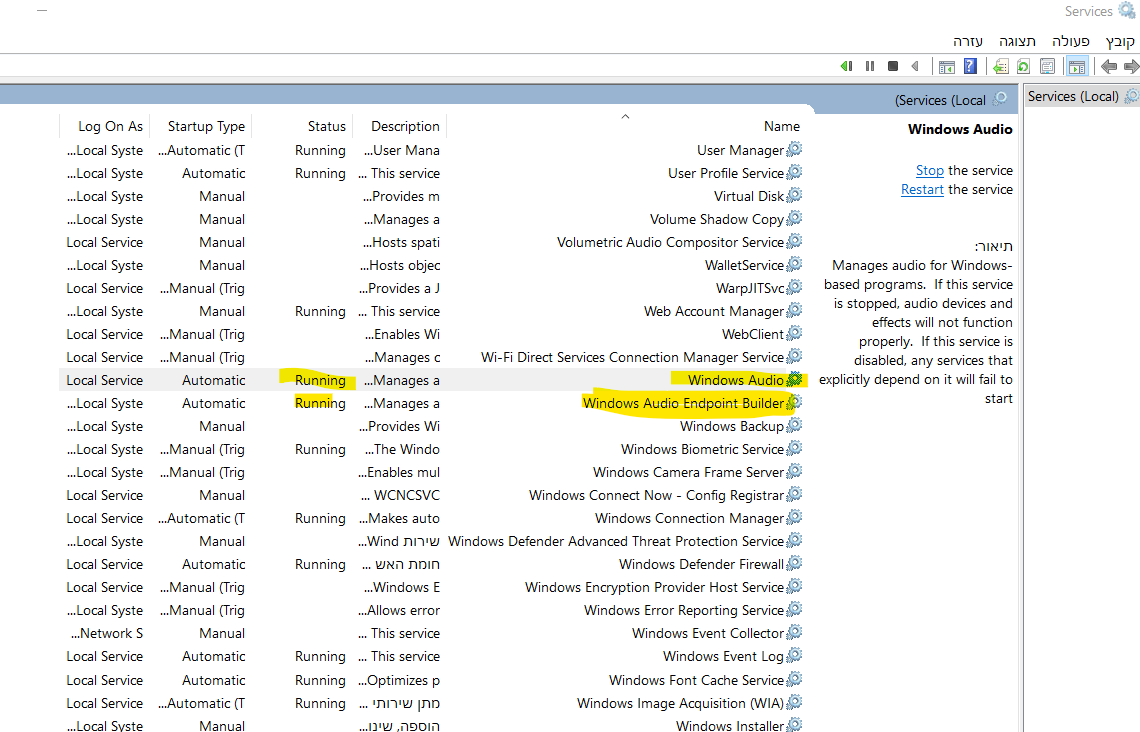Sort by the Startup Type column header
1140x732 pixels.
(x=206, y=126)
